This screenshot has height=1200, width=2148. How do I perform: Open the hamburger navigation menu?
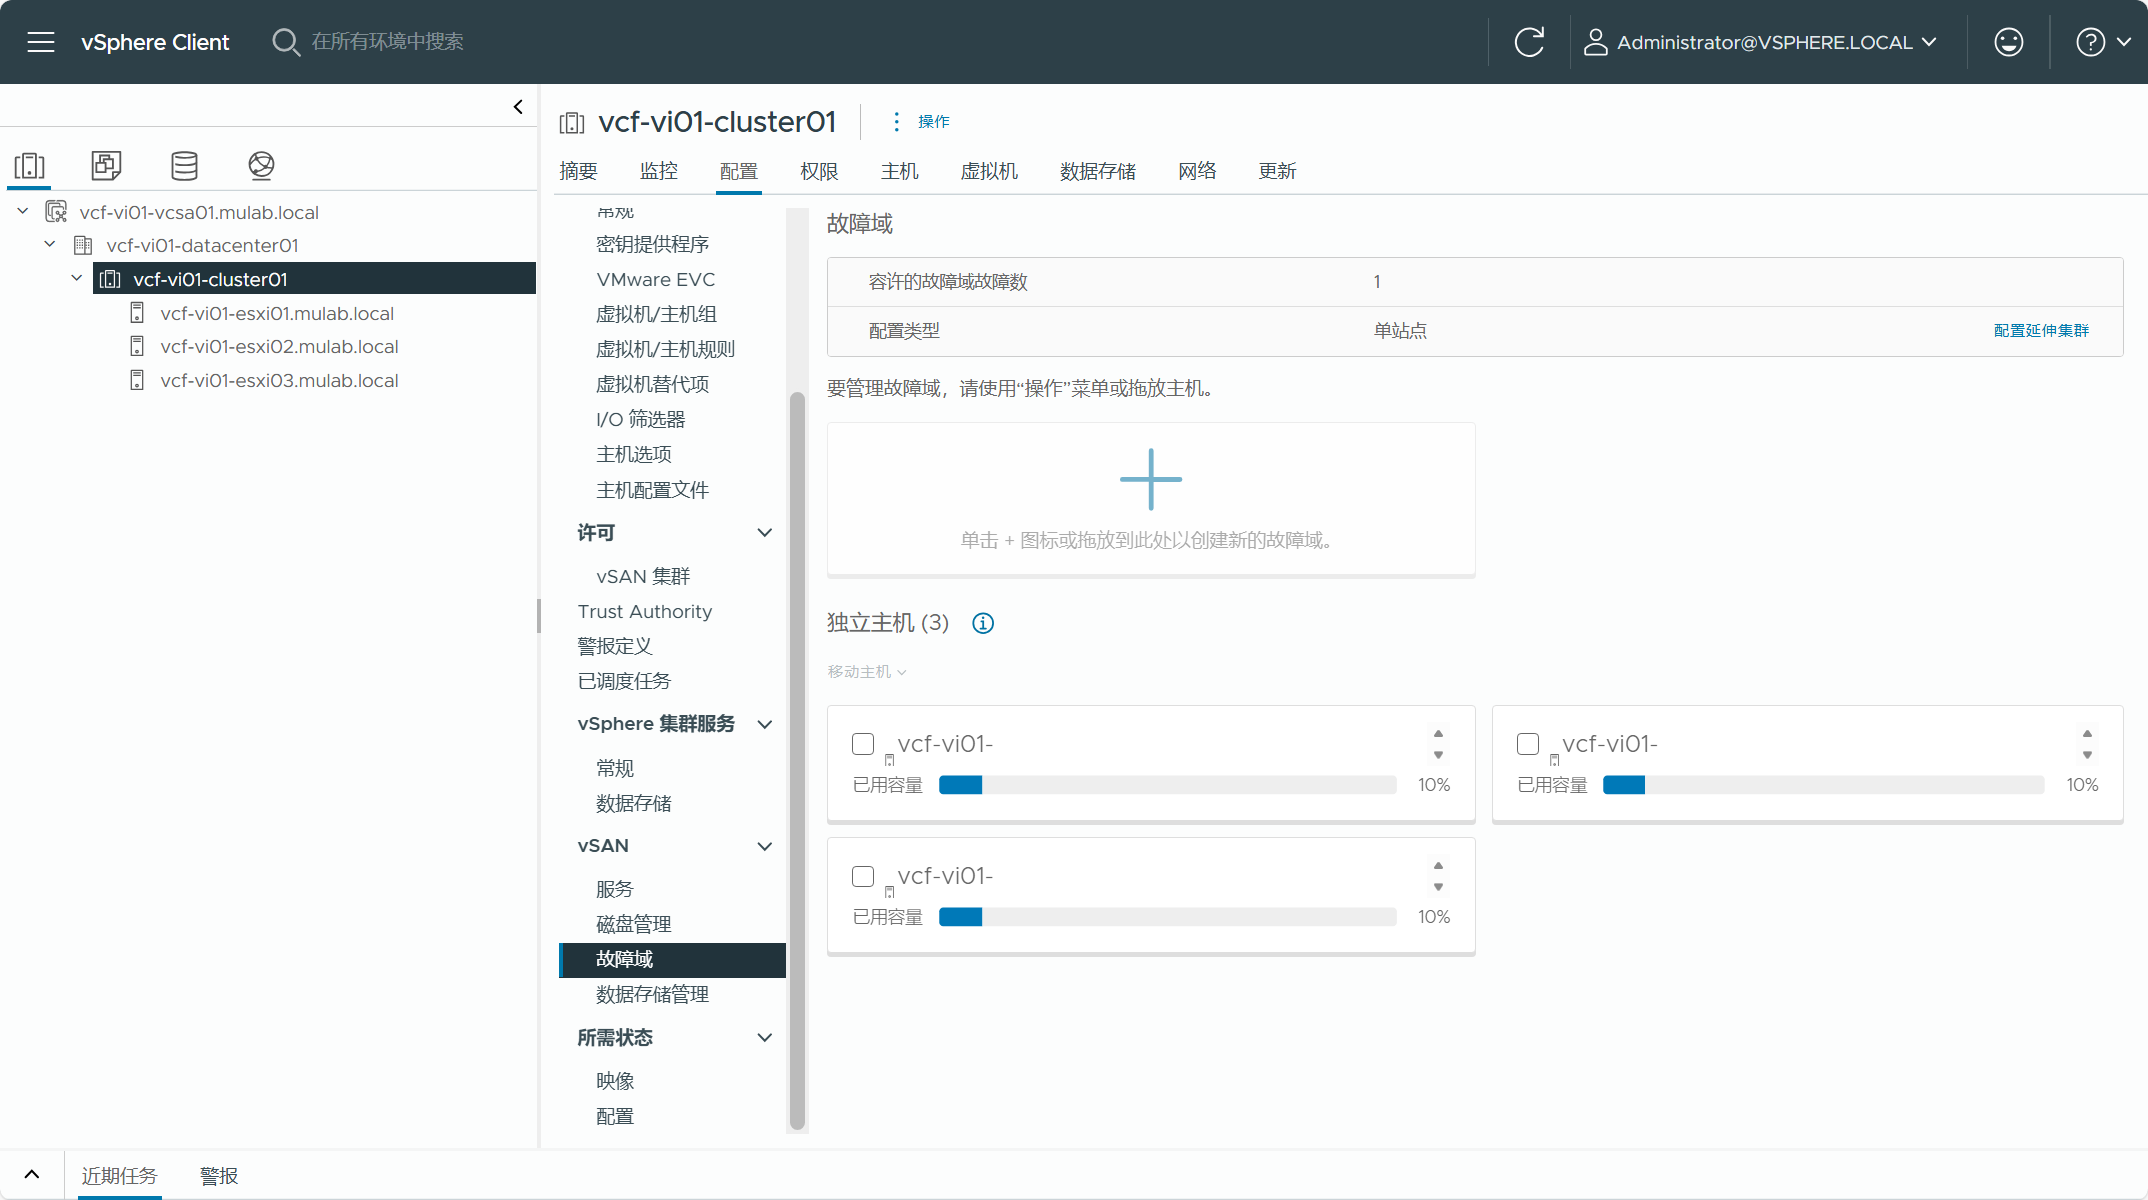41,42
